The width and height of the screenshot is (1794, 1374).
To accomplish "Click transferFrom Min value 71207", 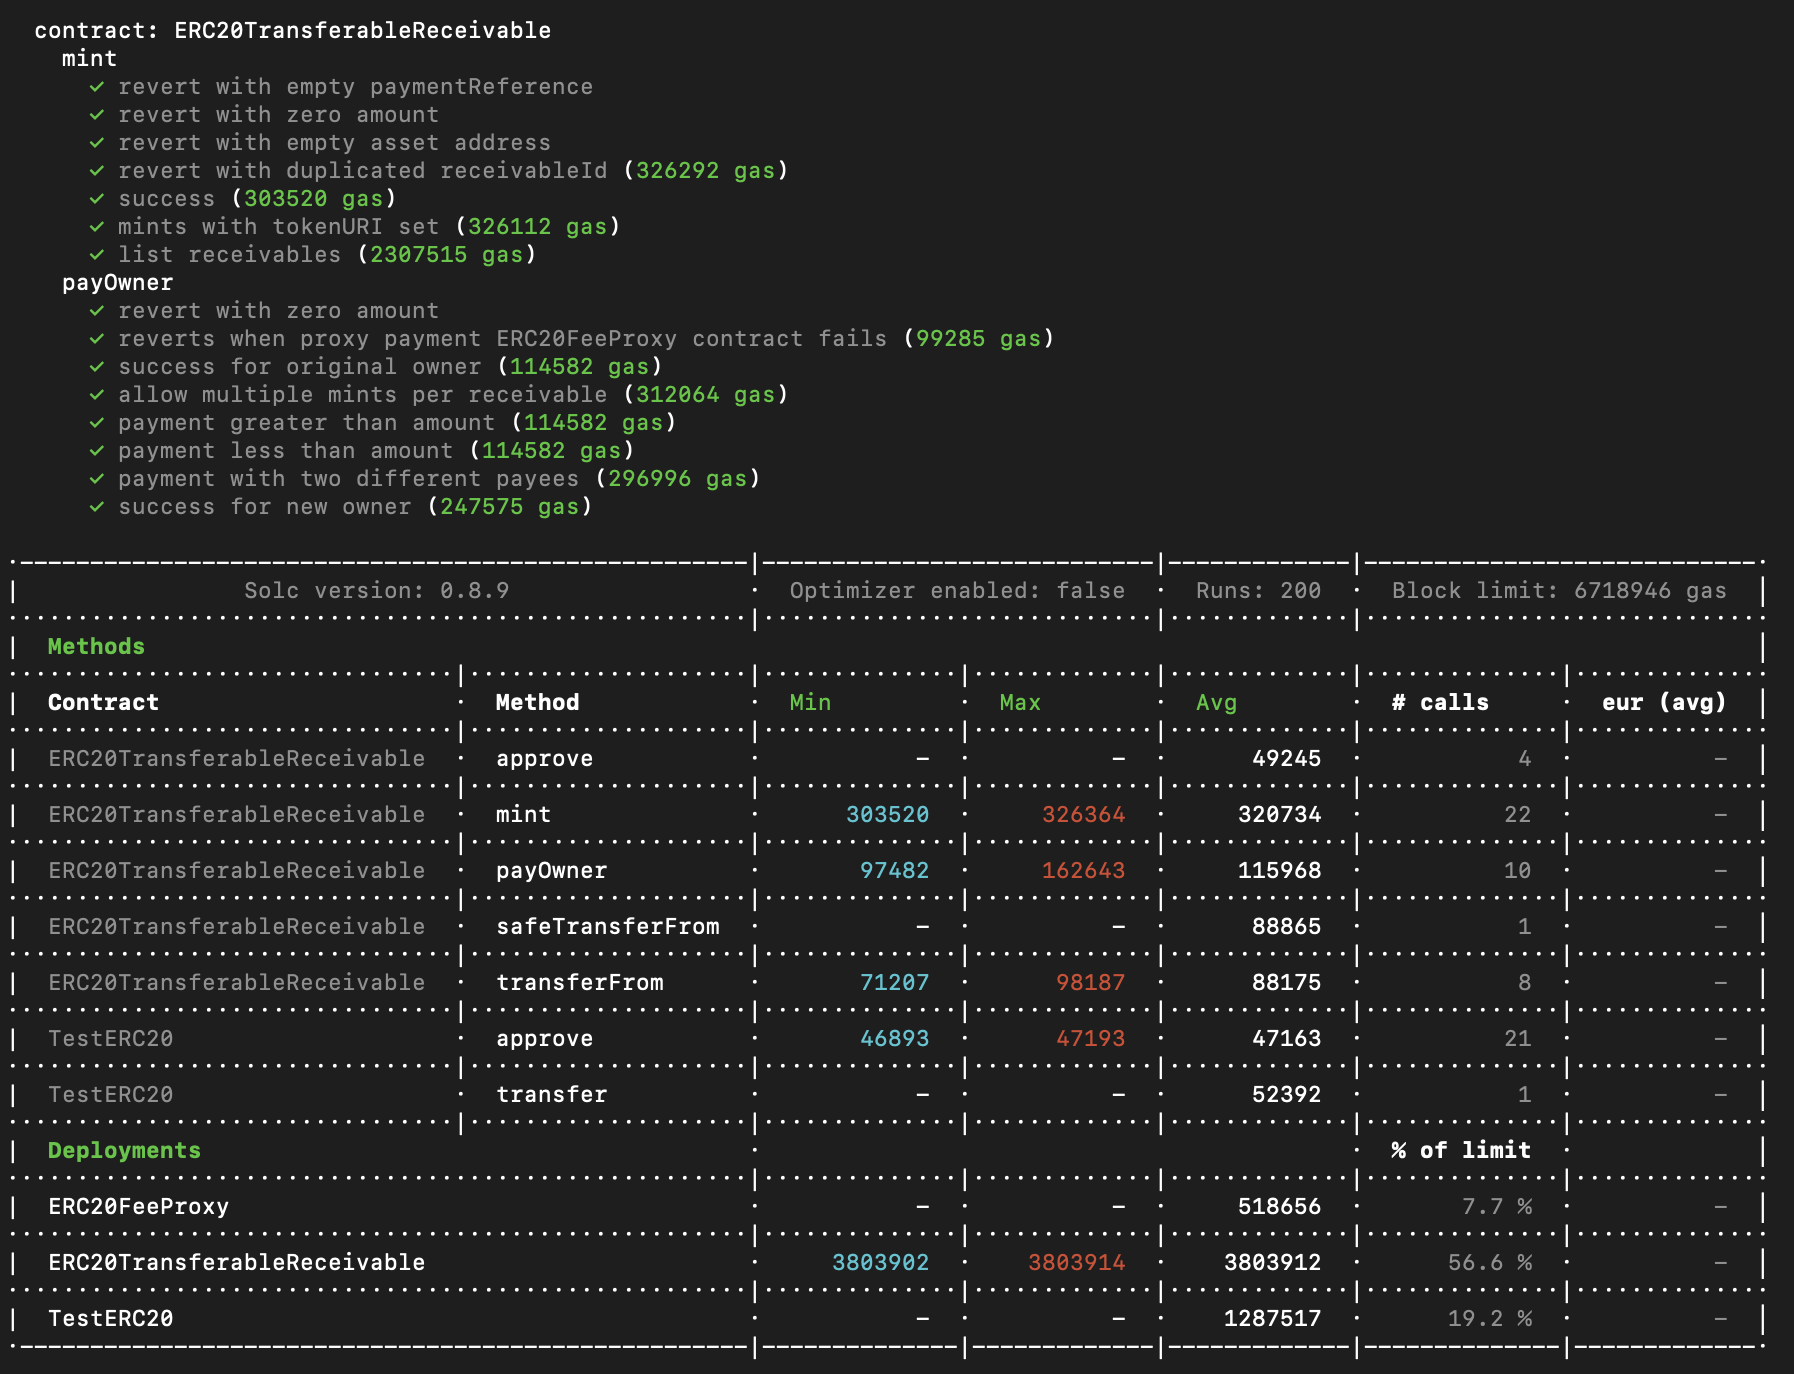I will coord(894,983).
